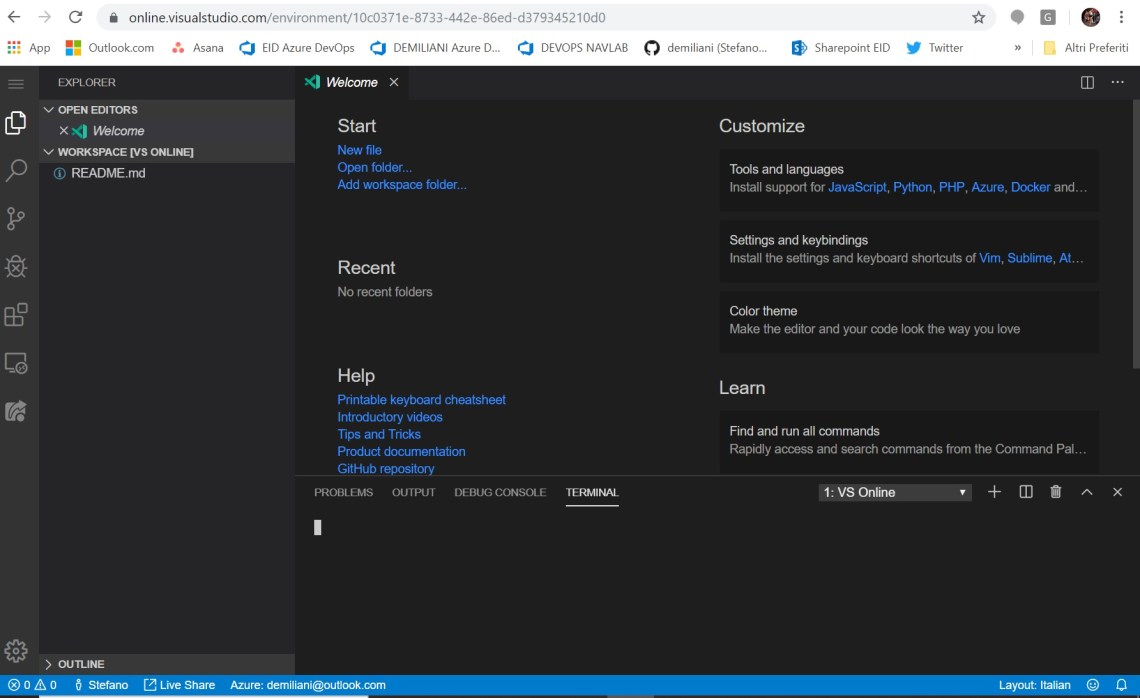Open notifications via the bell icon
Viewport: 1140px width, 698px height.
[x=1119, y=685]
